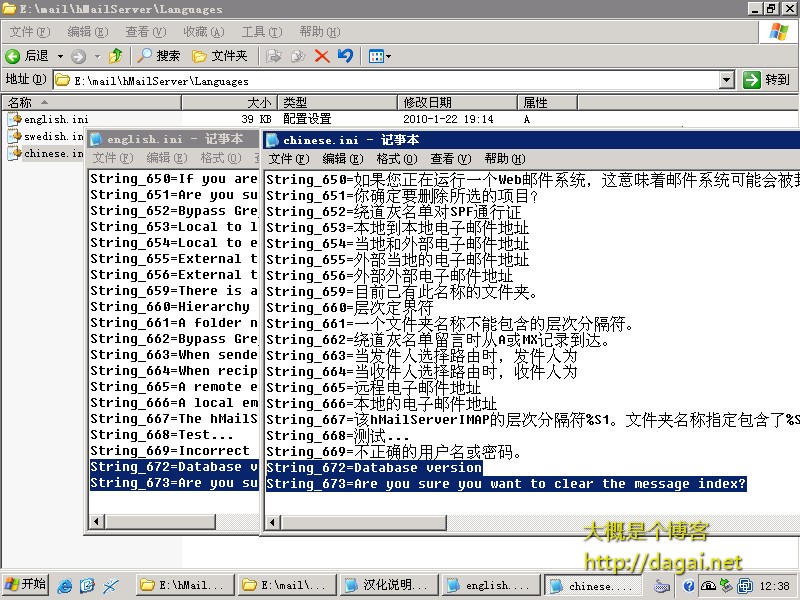Screen dimensions: 800x600
Task: Open Edit menu in english.ini Notepad
Action: (167, 158)
